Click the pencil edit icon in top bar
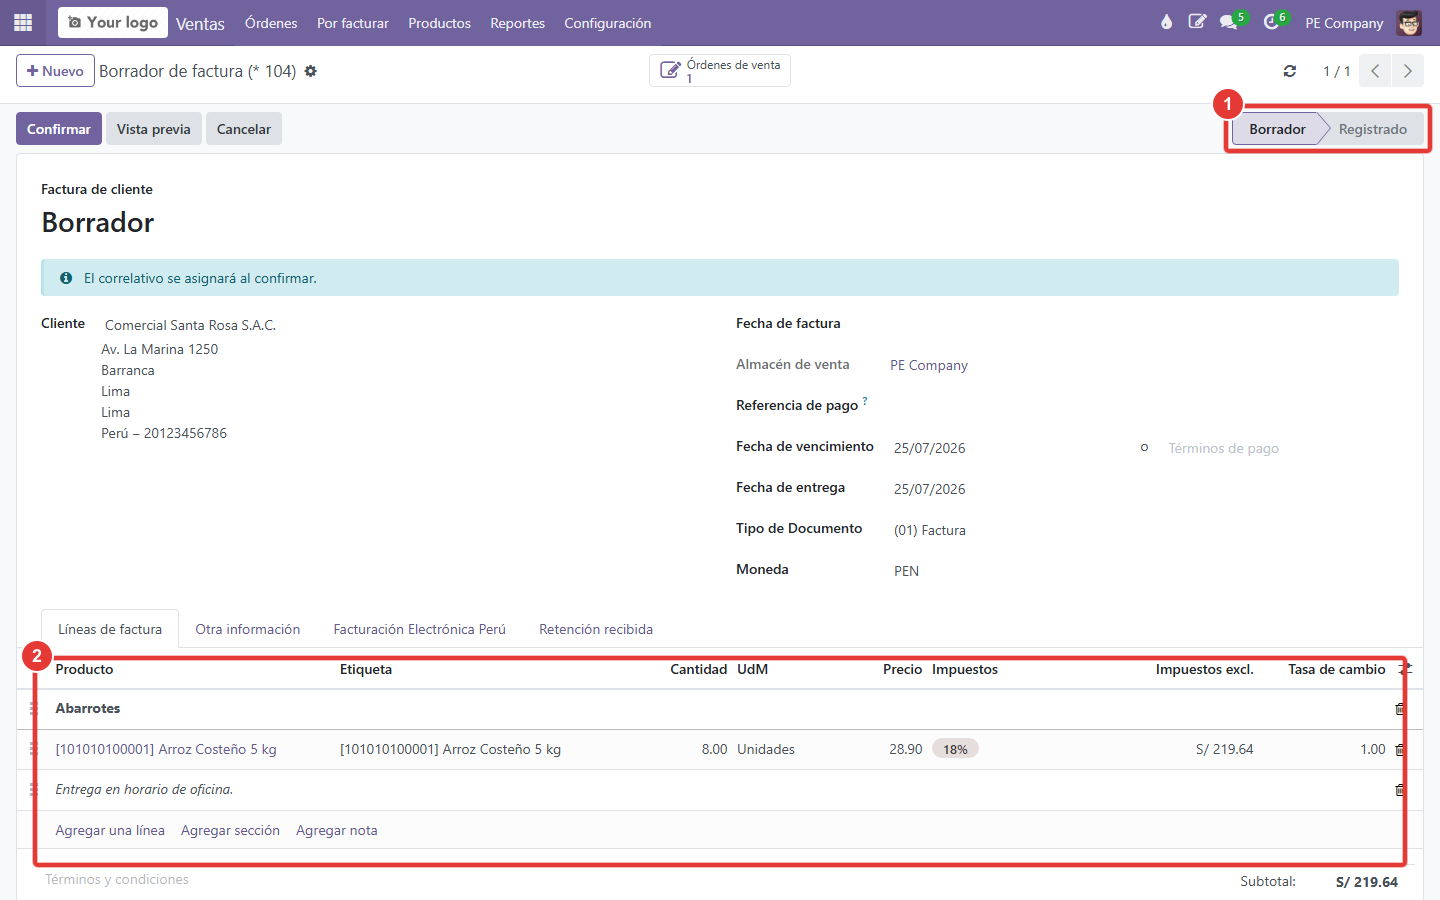 tap(1197, 22)
